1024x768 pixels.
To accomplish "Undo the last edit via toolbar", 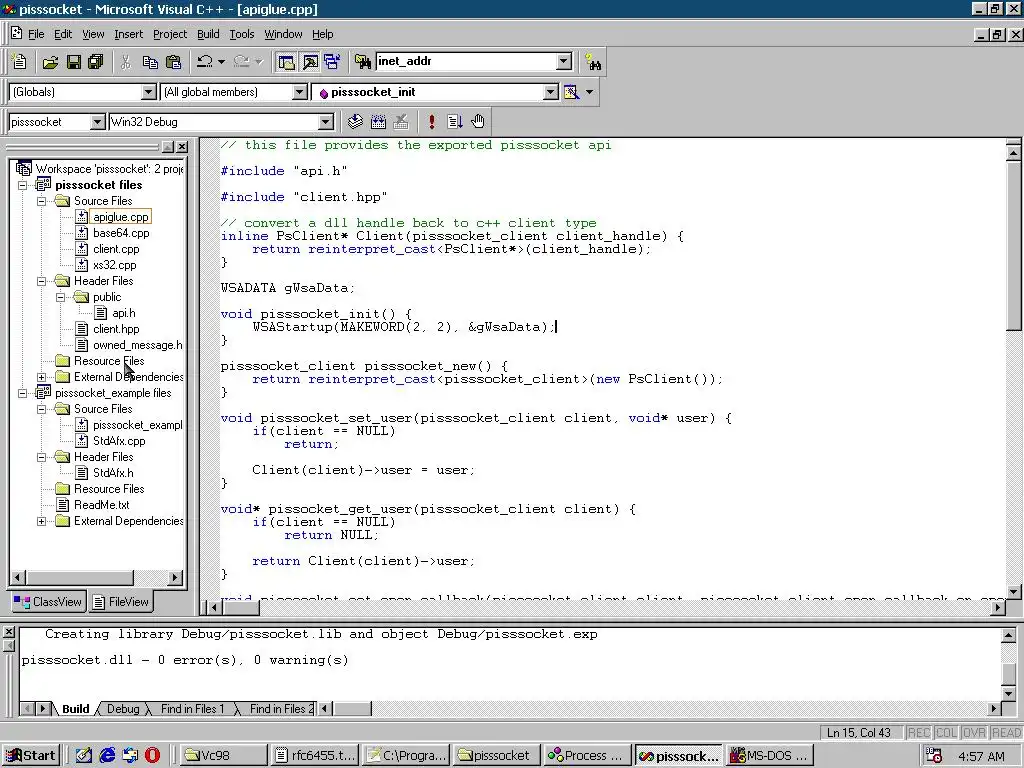I will pos(204,62).
